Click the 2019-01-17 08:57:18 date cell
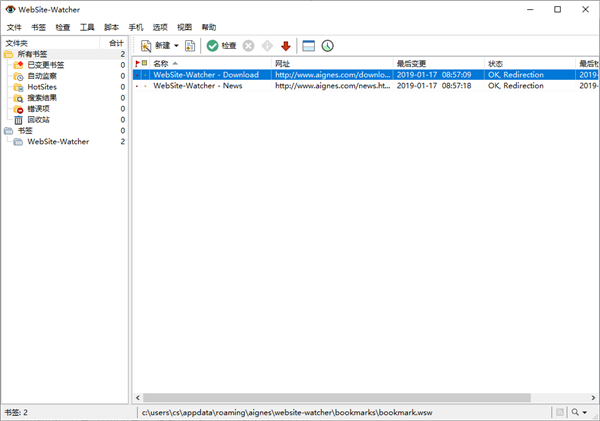 click(x=434, y=86)
